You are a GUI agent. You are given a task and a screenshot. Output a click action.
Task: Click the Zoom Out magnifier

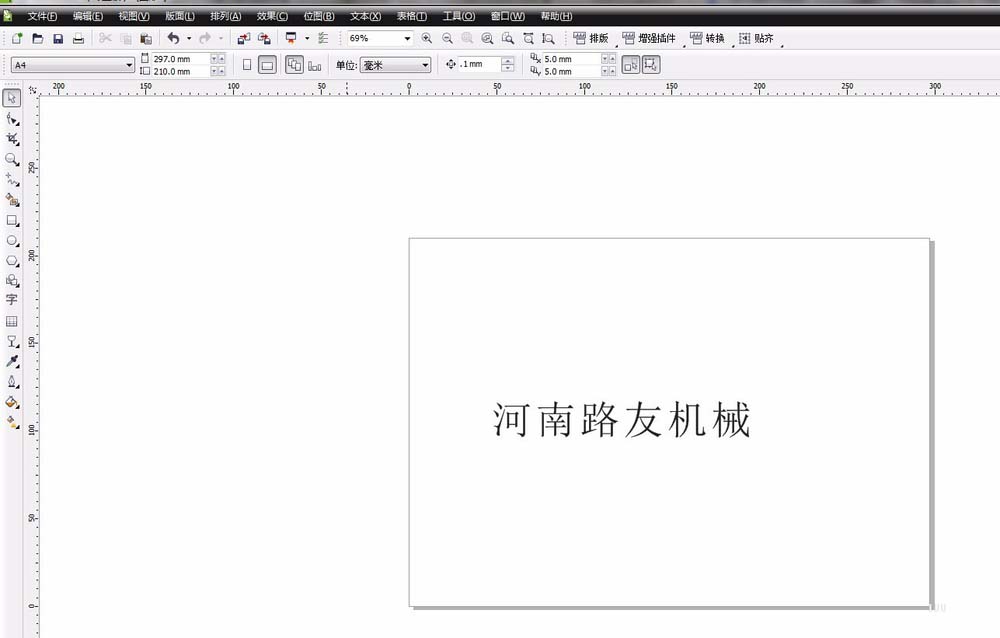(447, 38)
